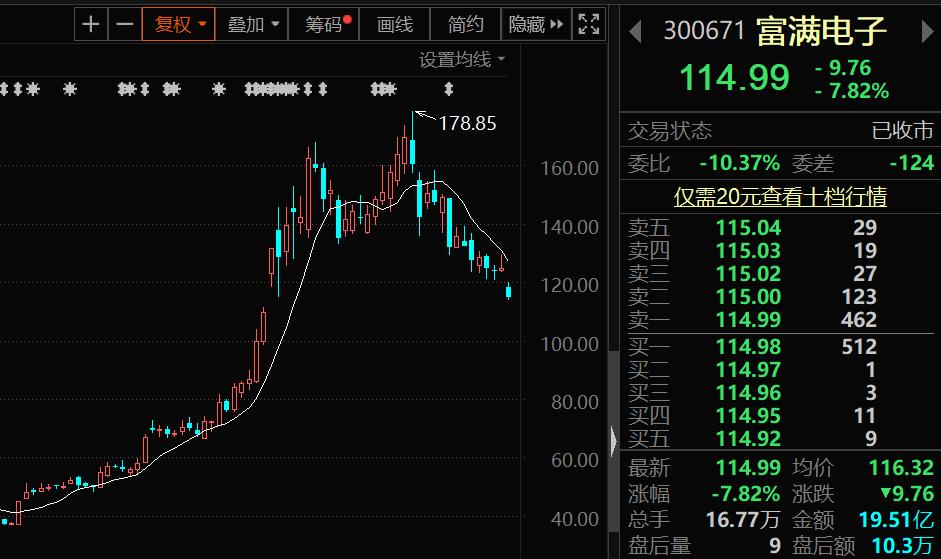This screenshot has height=559, width=941.
Task: Toggle fullscreen chart icon
Action: pyautogui.click(x=589, y=24)
